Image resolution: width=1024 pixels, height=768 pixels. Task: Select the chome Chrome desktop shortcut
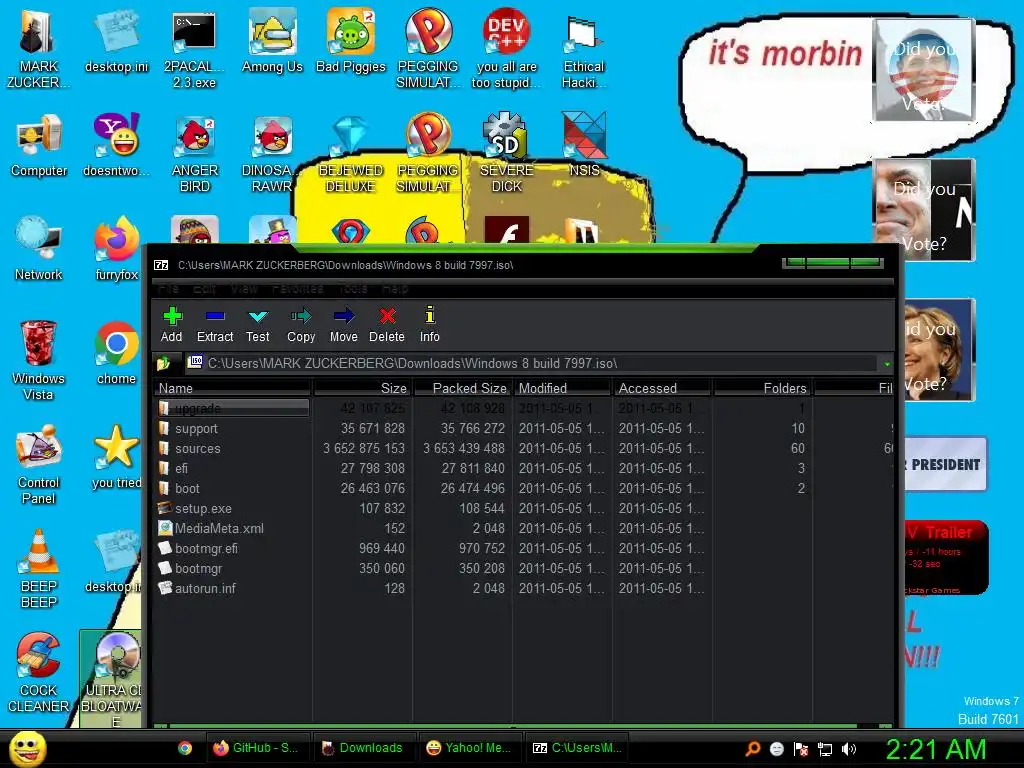tap(116, 353)
